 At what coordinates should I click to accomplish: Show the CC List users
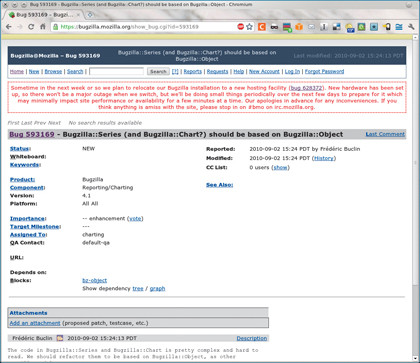[x=280, y=167]
